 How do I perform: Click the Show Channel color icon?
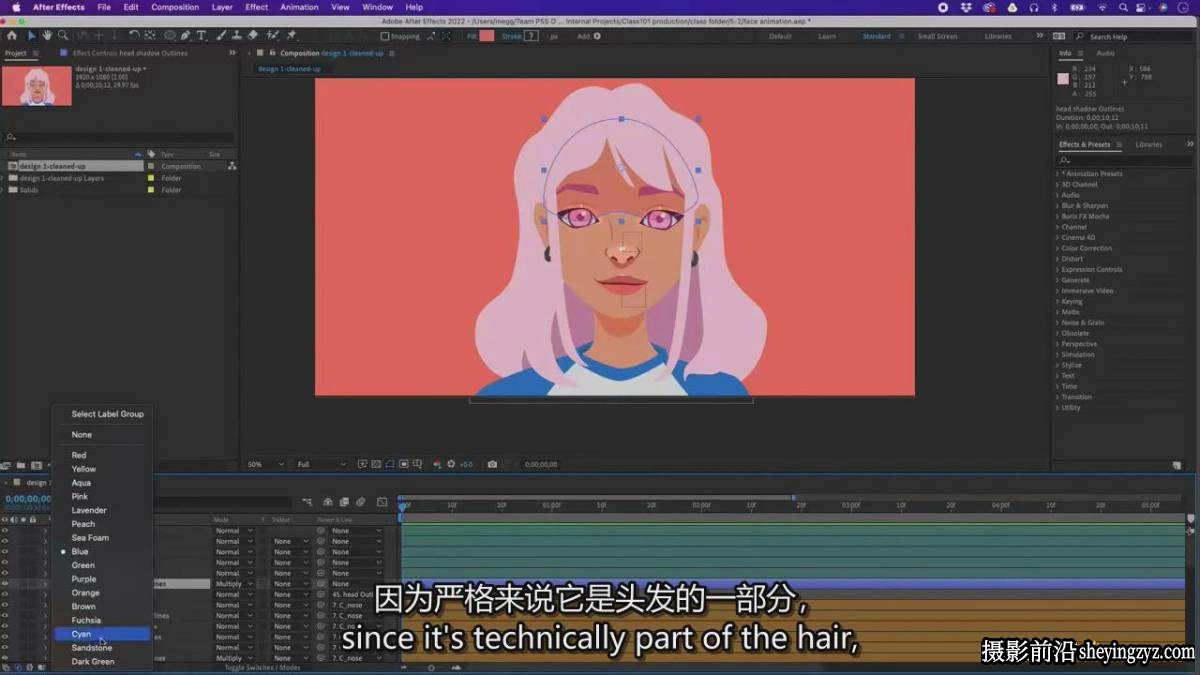pos(437,464)
